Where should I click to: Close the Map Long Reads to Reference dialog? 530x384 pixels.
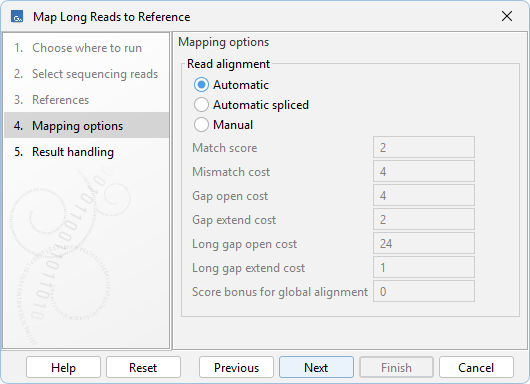click(x=507, y=16)
